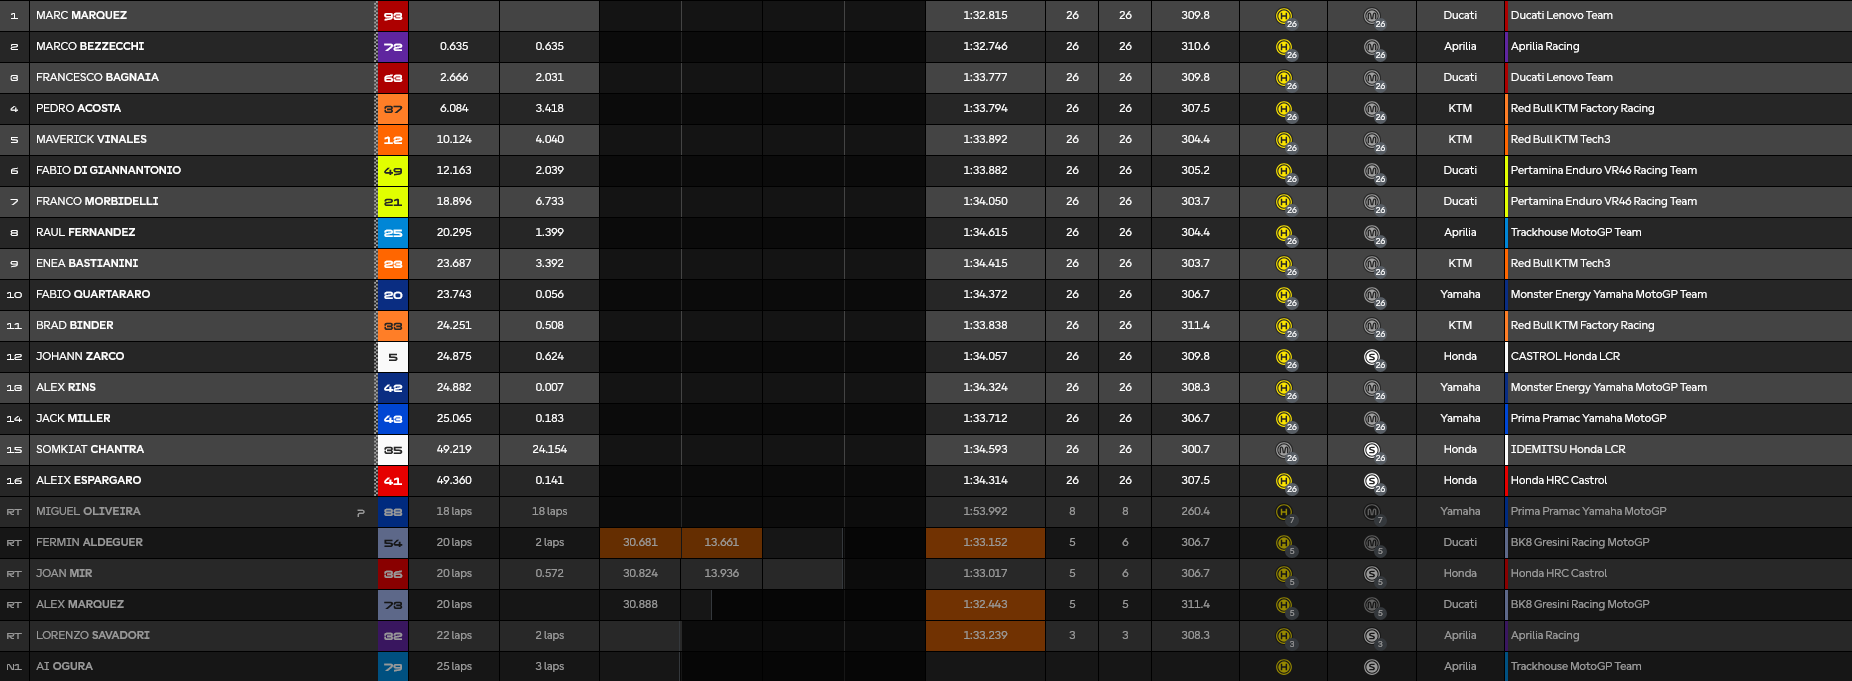Click Joan Mir's hard front tyre icon
The image size is (1852, 681).
pos(1284,574)
